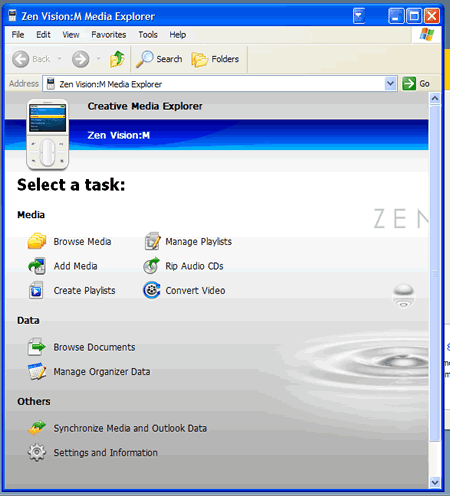
Task: Open the Back history dropdown arrow
Action: point(60,59)
